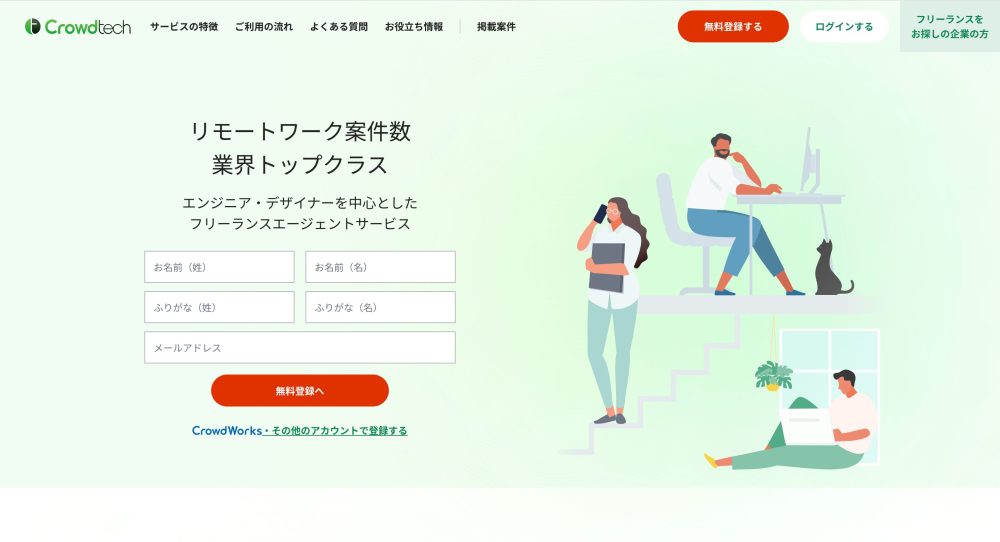Open サービスの特徴 menu item
This screenshot has width=1000, height=542.
coord(184,27)
